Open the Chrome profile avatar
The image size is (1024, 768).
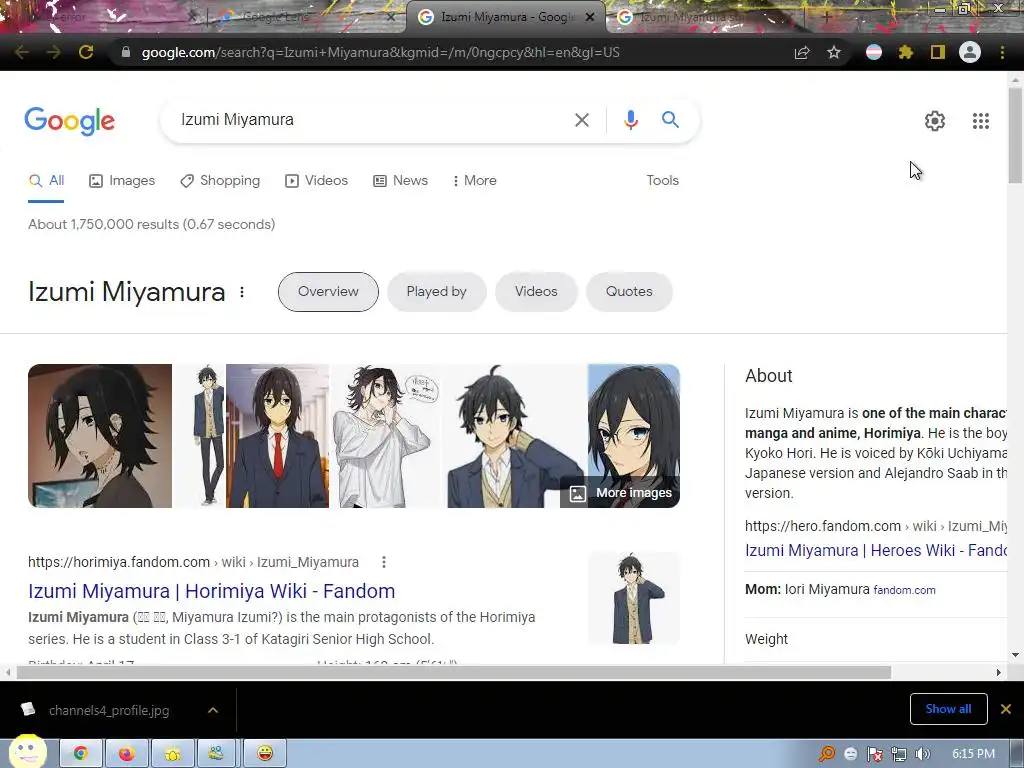(970, 52)
